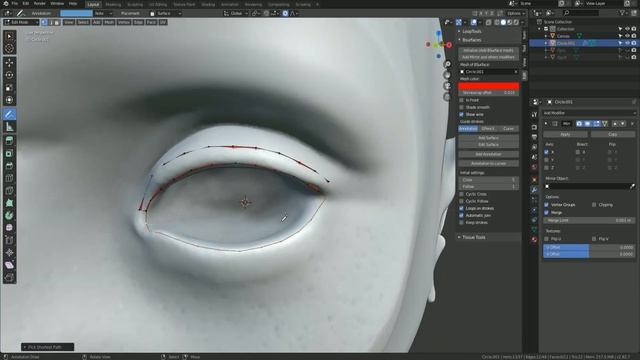Screen dimensions: 640x360
Task: Select the Rip Region tool
Action: pyautogui.click(x=9, y=278)
